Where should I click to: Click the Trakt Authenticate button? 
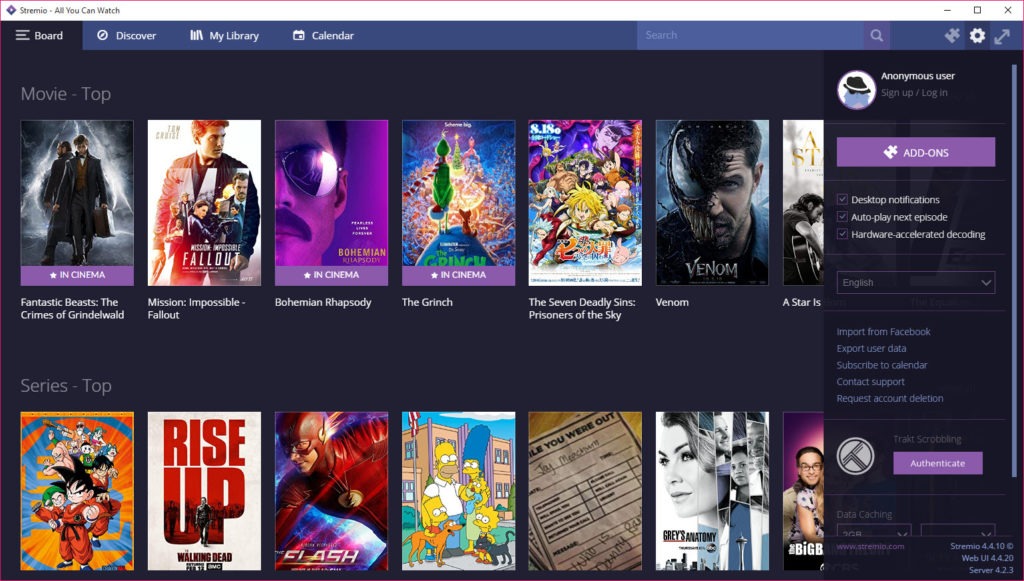pos(938,463)
